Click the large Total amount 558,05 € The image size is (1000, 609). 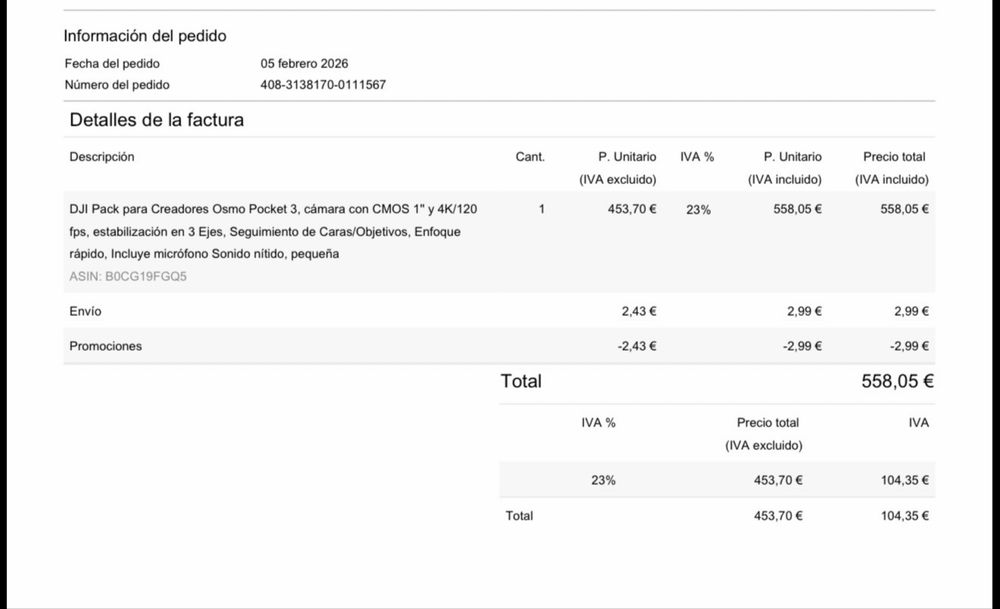(897, 381)
